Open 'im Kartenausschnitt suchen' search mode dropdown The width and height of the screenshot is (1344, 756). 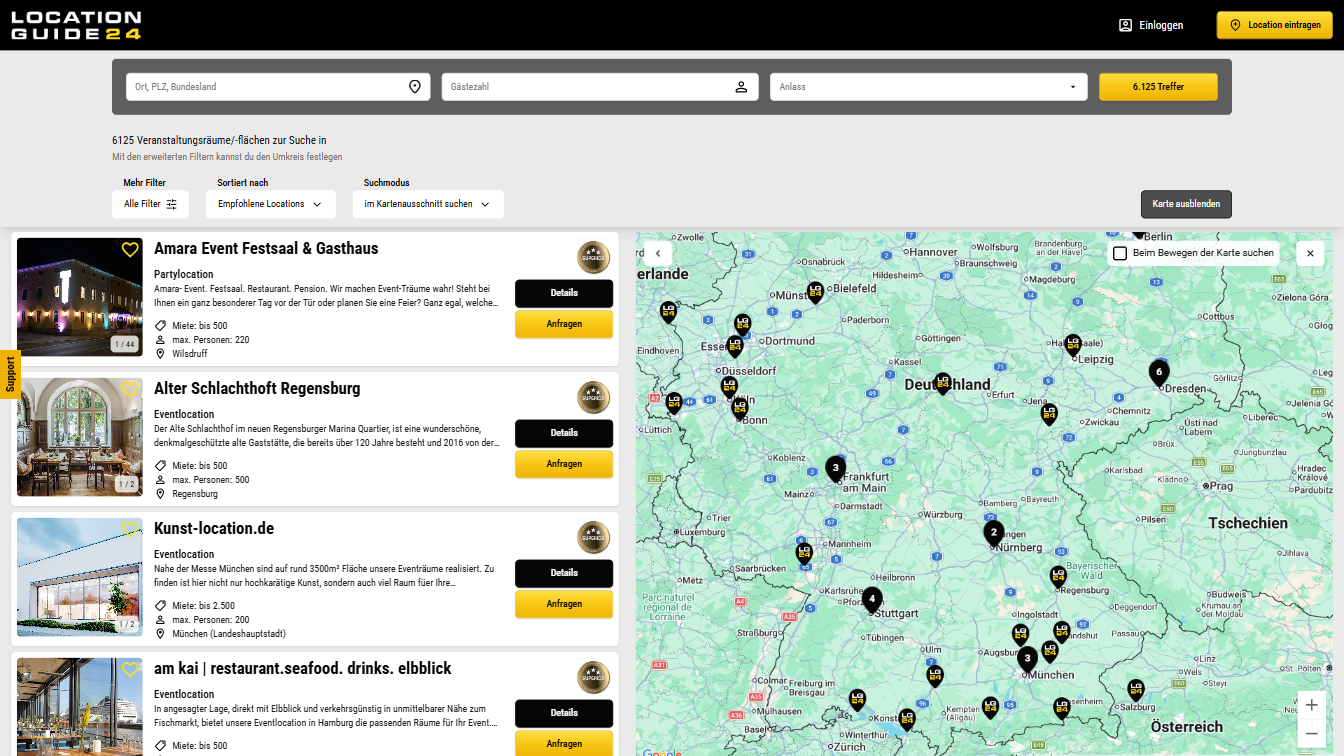(427, 204)
